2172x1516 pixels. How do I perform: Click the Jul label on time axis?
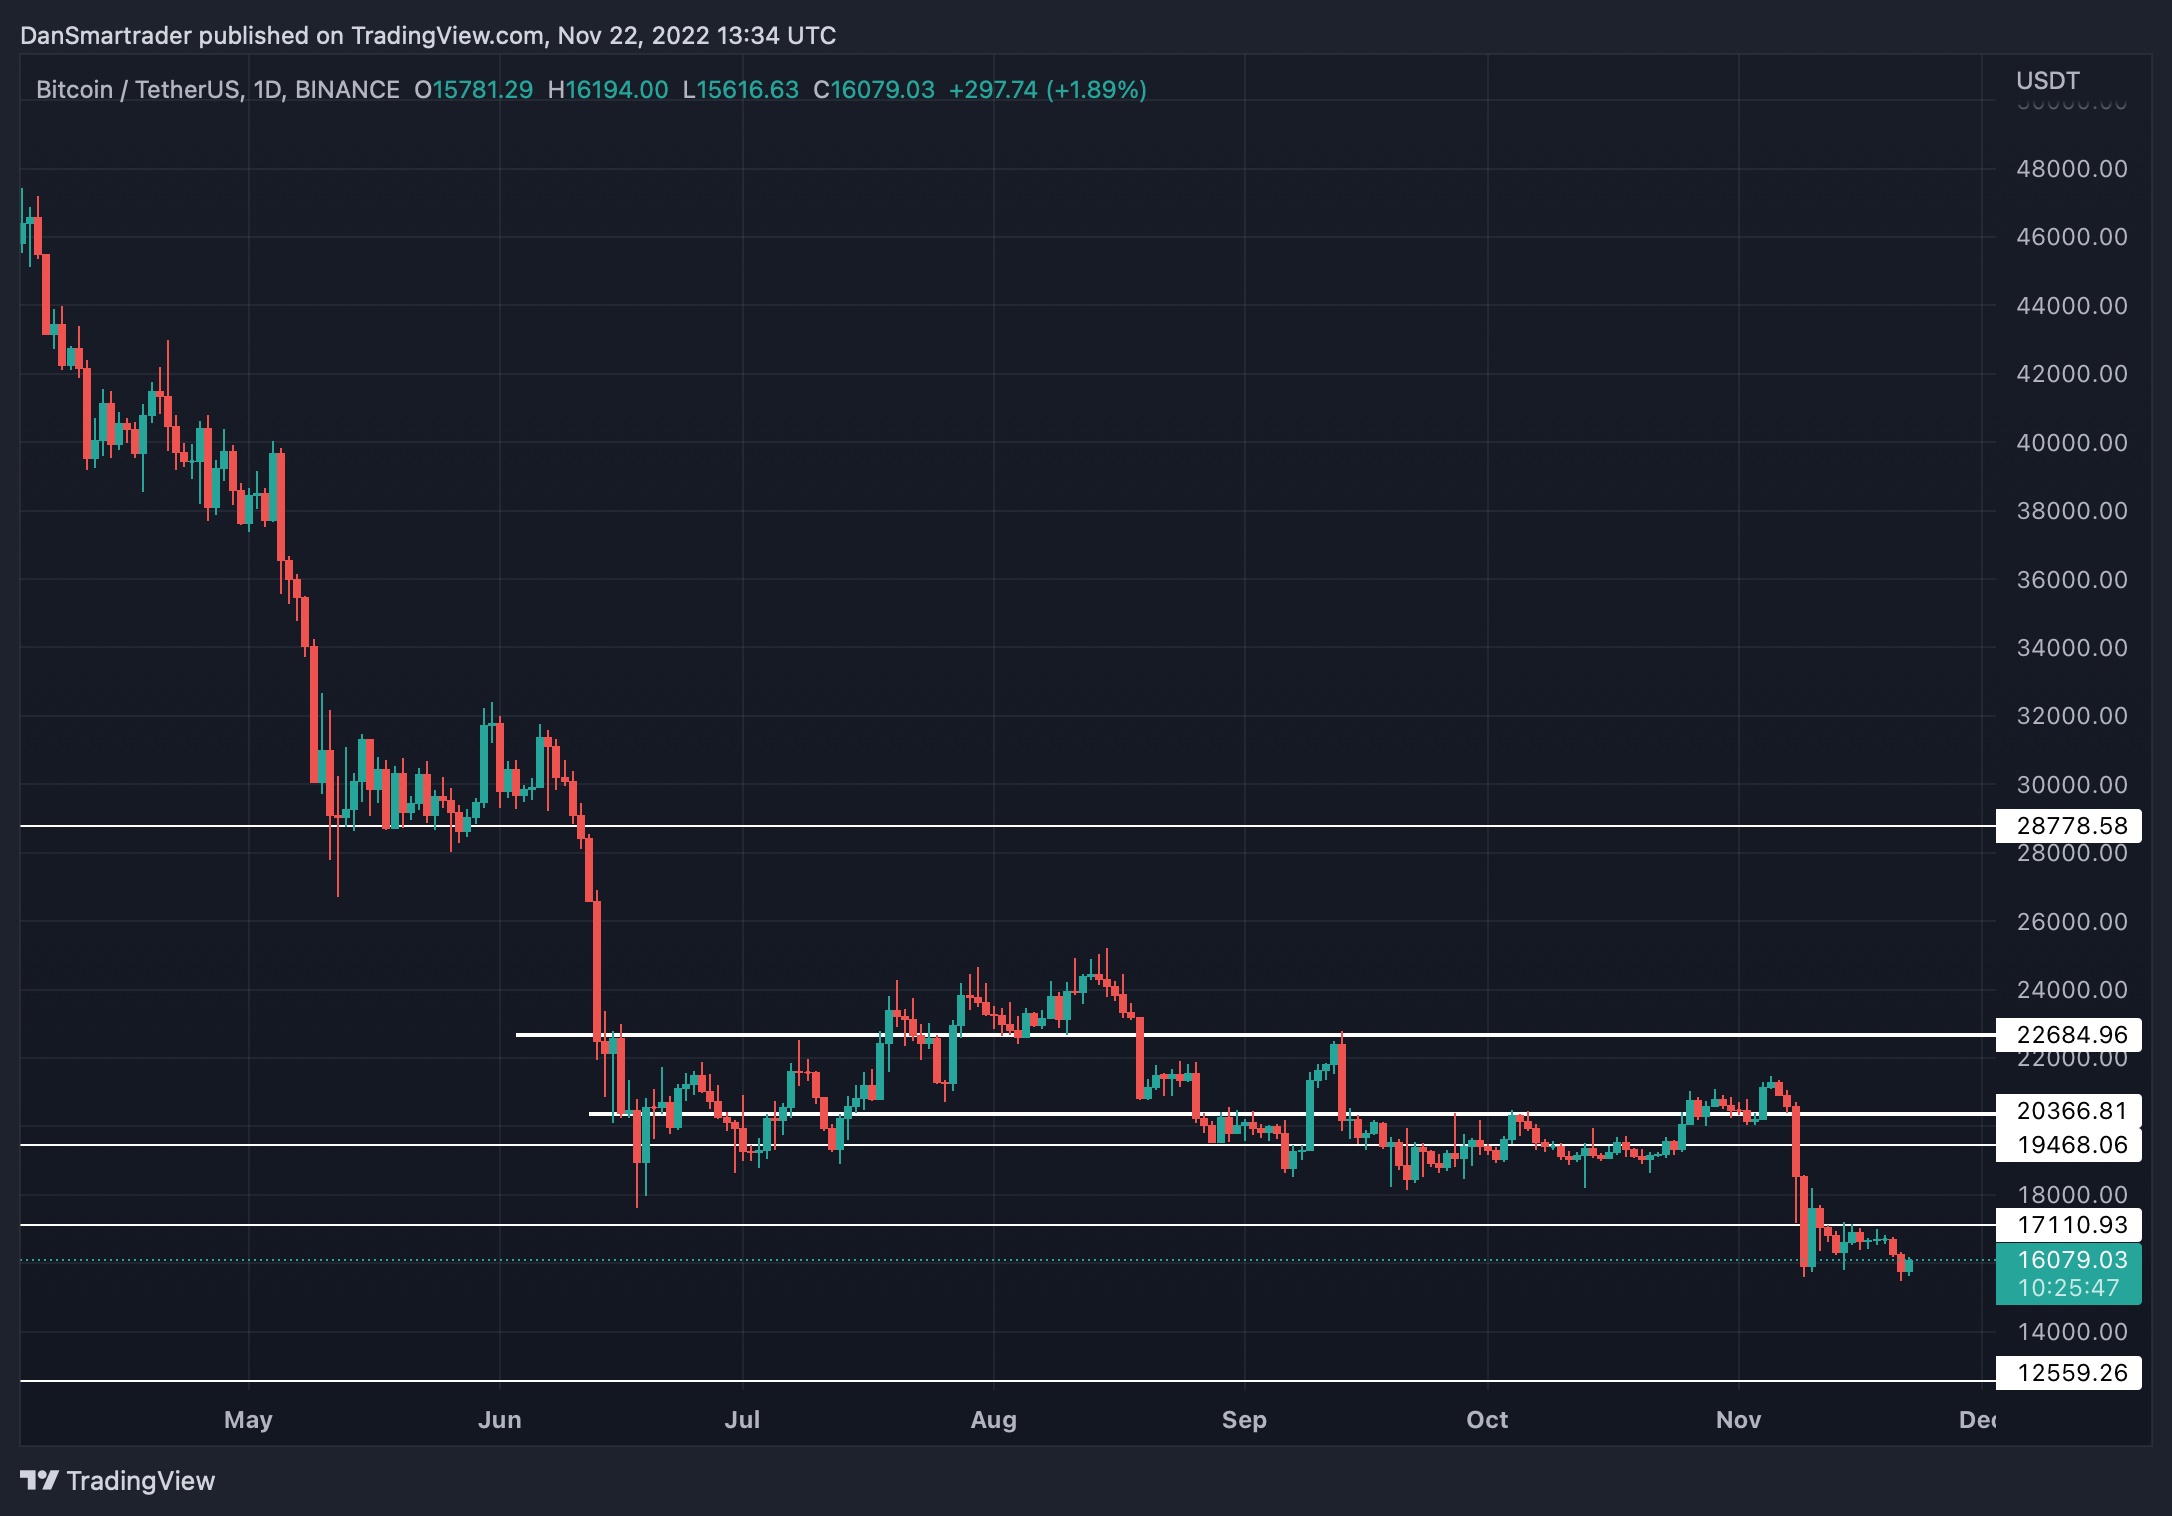pos(742,1419)
